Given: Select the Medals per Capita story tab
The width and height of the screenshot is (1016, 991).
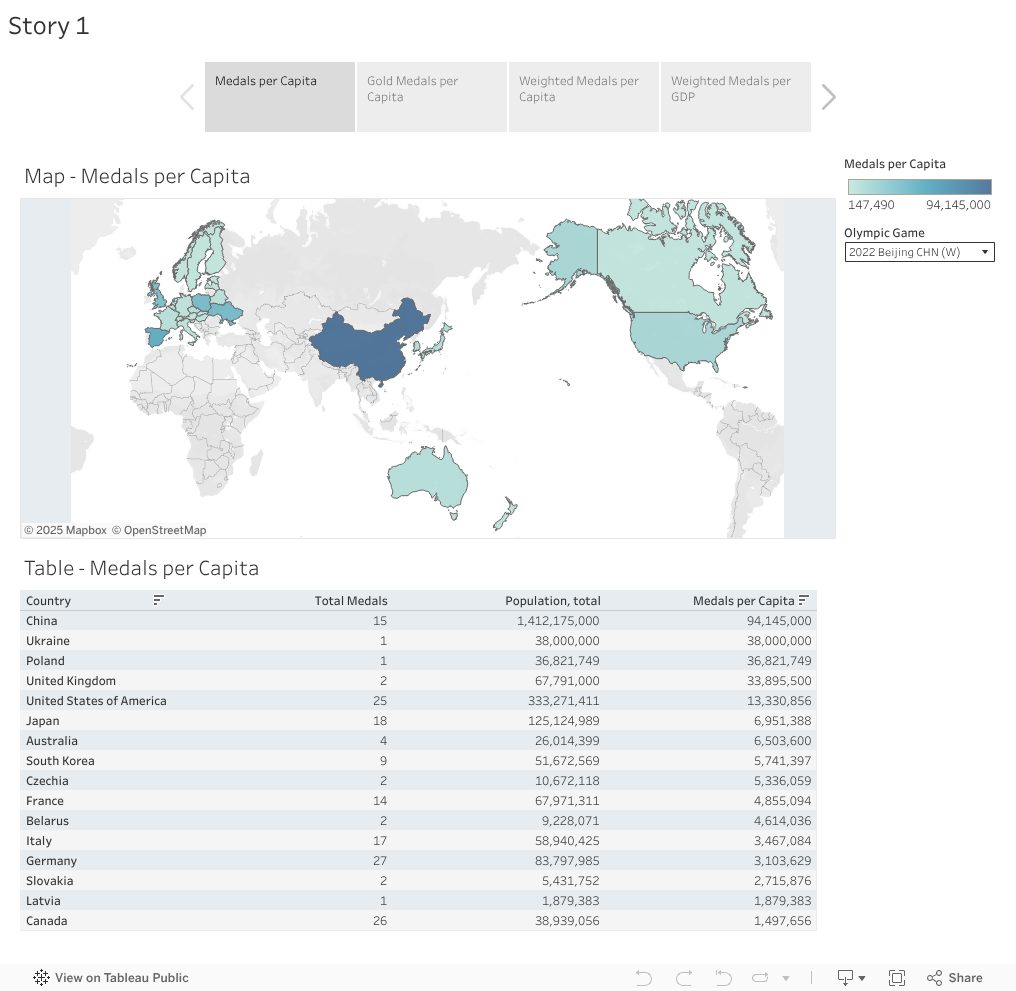Looking at the screenshot, I should tap(280, 97).
